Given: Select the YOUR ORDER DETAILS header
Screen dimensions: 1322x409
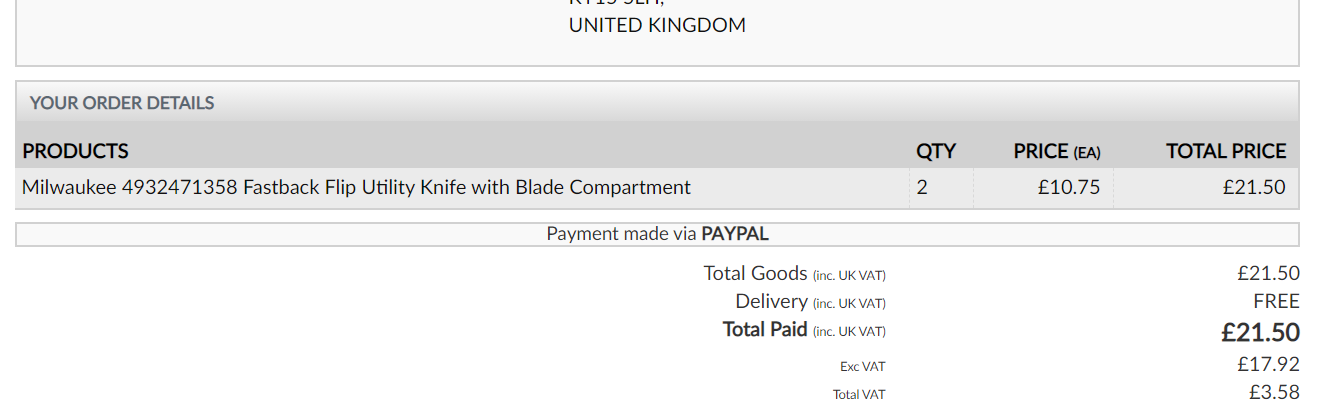Looking at the screenshot, I should coord(122,103).
